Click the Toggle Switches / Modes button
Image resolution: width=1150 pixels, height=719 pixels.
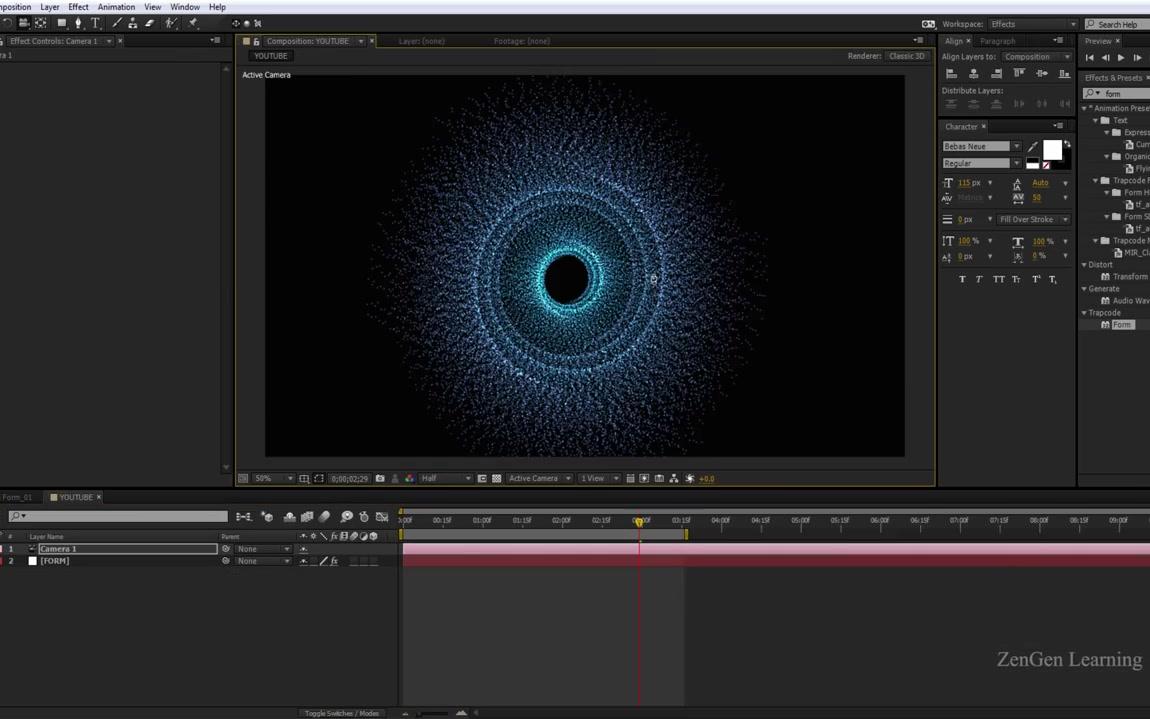[x=343, y=713]
